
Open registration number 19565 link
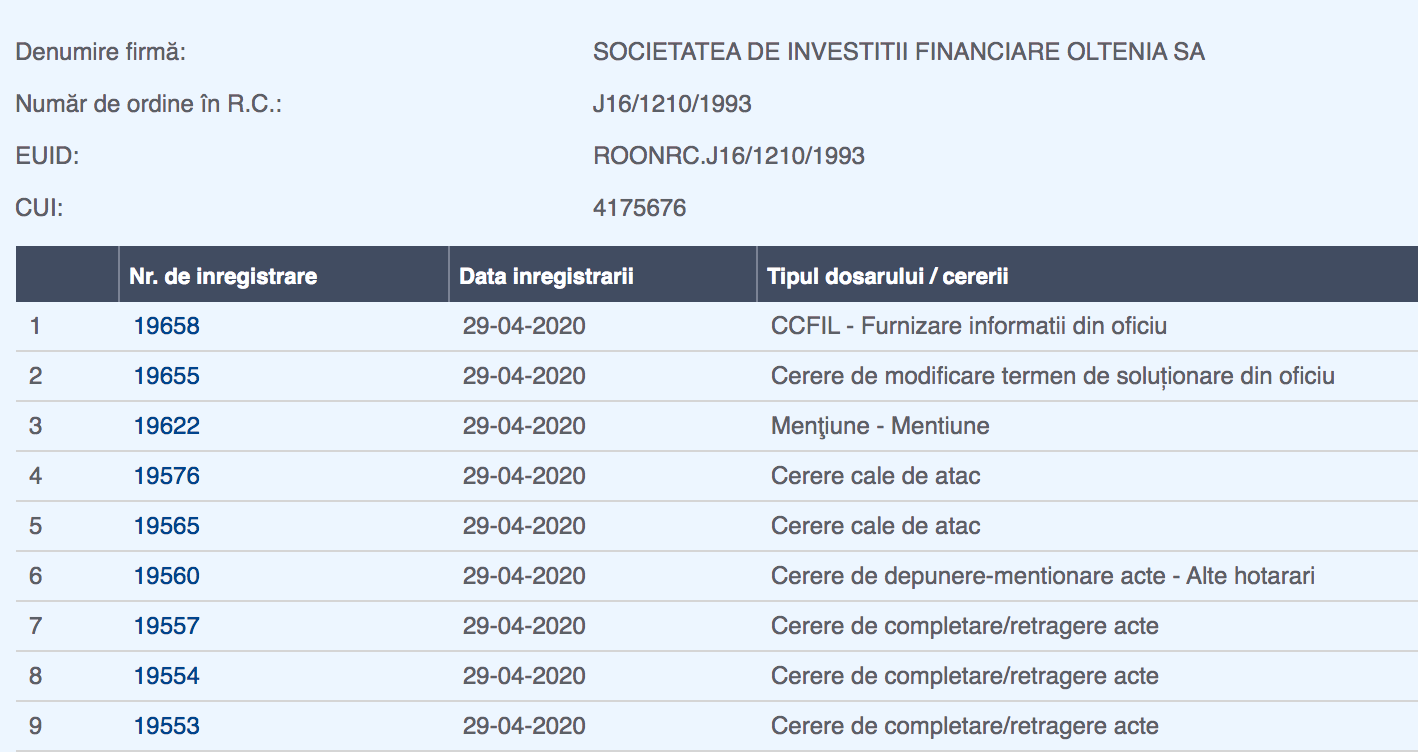(167, 526)
